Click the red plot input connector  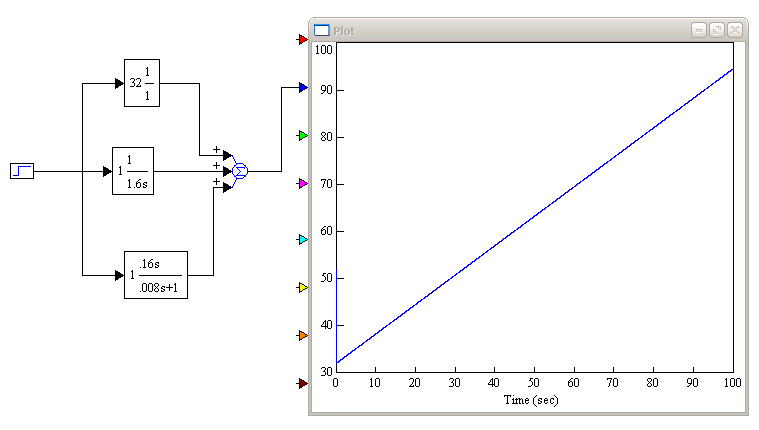tap(303, 40)
